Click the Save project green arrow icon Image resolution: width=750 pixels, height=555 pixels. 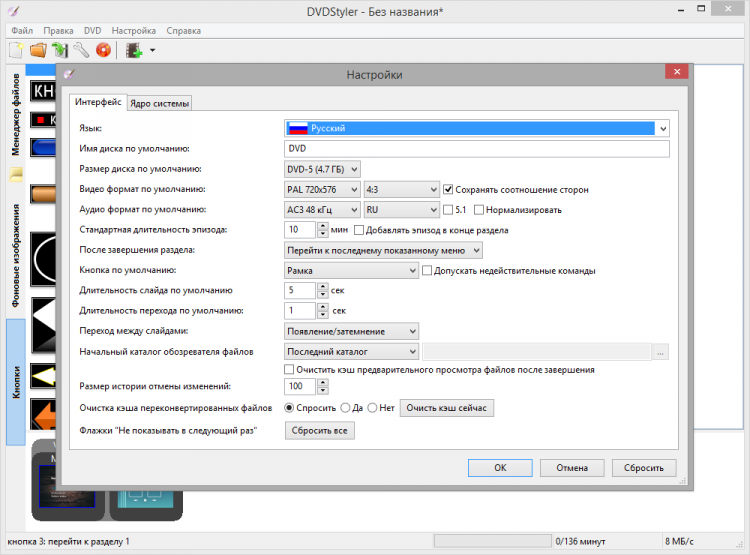(60, 50)
